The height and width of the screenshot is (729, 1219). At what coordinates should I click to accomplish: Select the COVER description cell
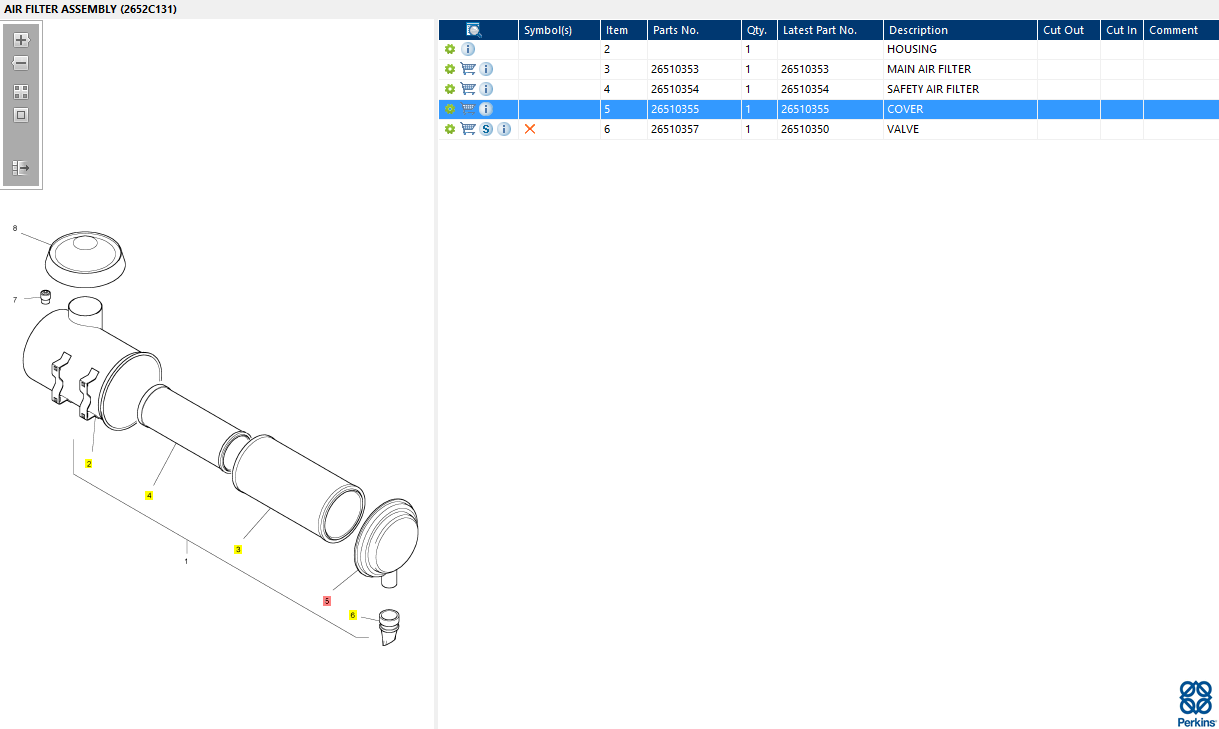click(960, 109)
